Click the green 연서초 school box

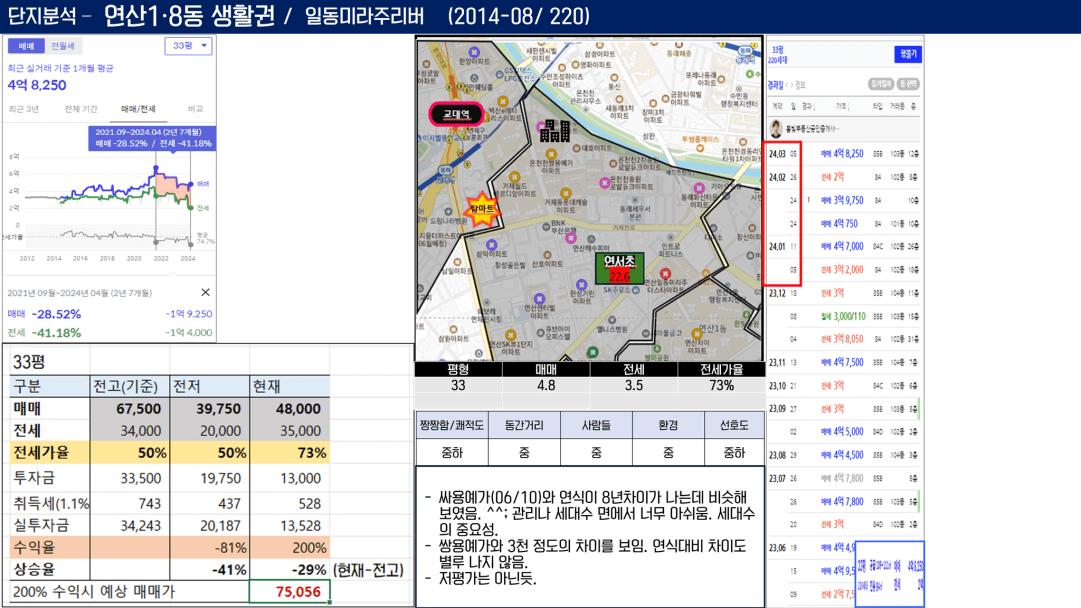[x=619, y=269]
